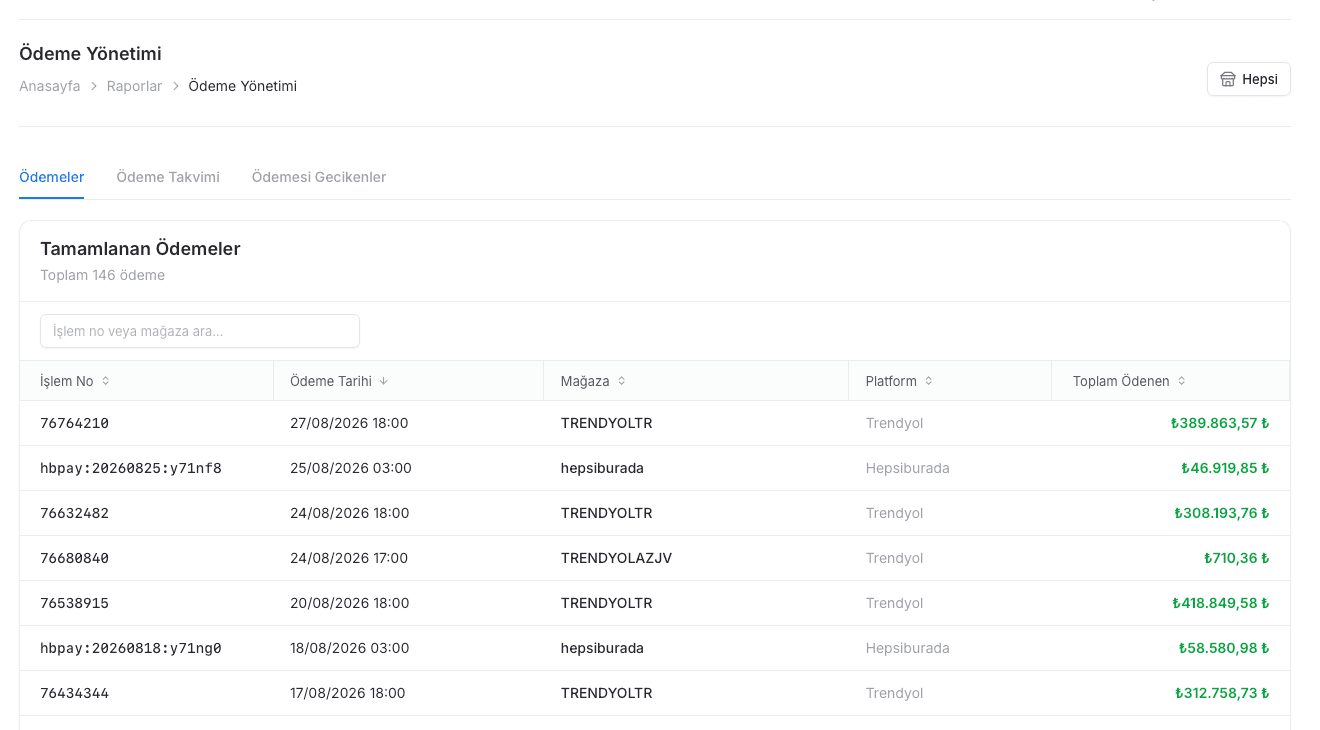Click amount ₺58.580,98
Viewport: 1320px width, 730px height.
pyautogui.click(x=1224, y=648)
